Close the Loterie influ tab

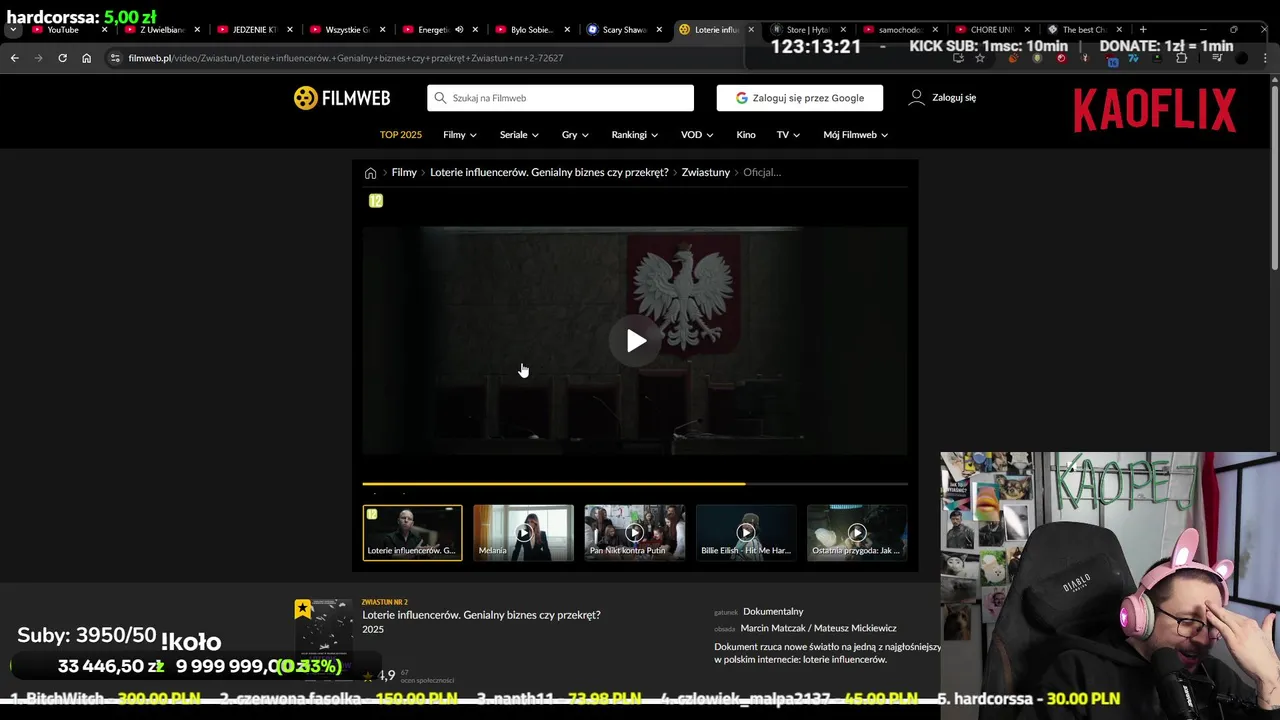point(751,30)
